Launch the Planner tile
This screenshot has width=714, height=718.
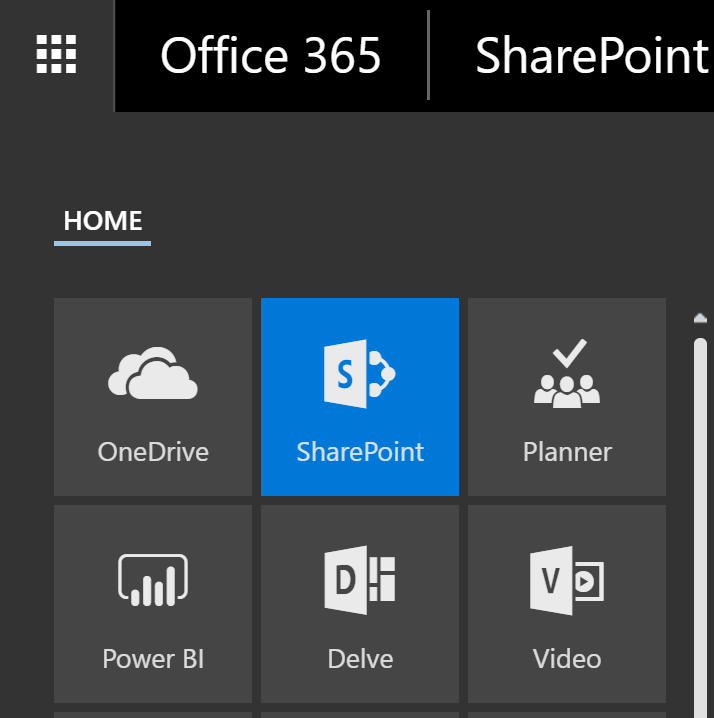tap(567, 397)
